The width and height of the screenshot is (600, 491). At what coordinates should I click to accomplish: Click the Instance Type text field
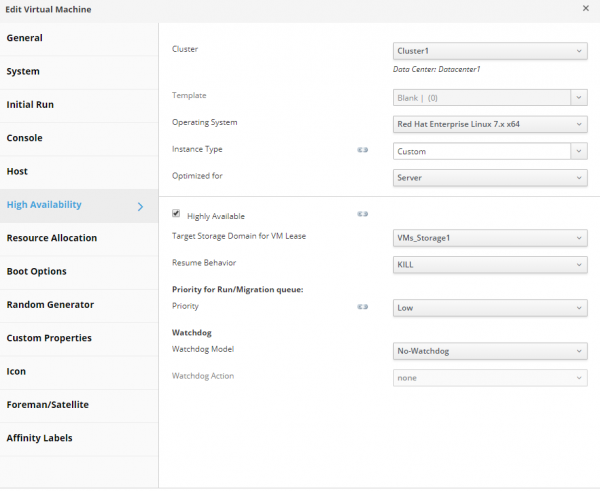(480, 151)
